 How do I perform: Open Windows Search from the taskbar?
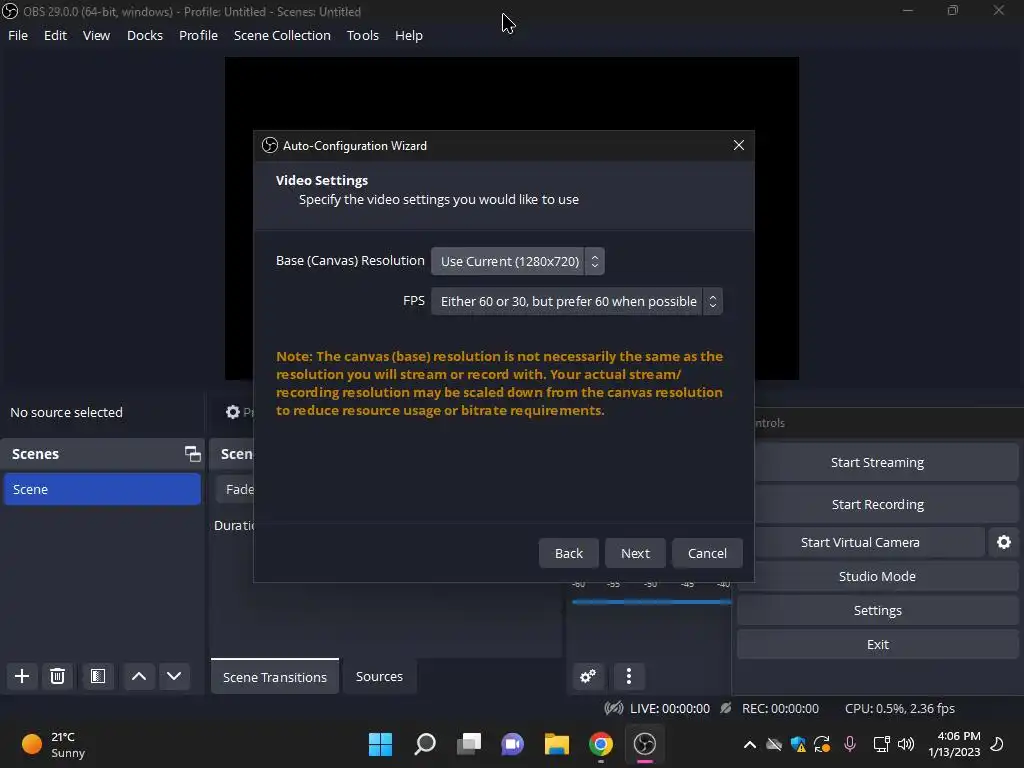click(424, 744)
